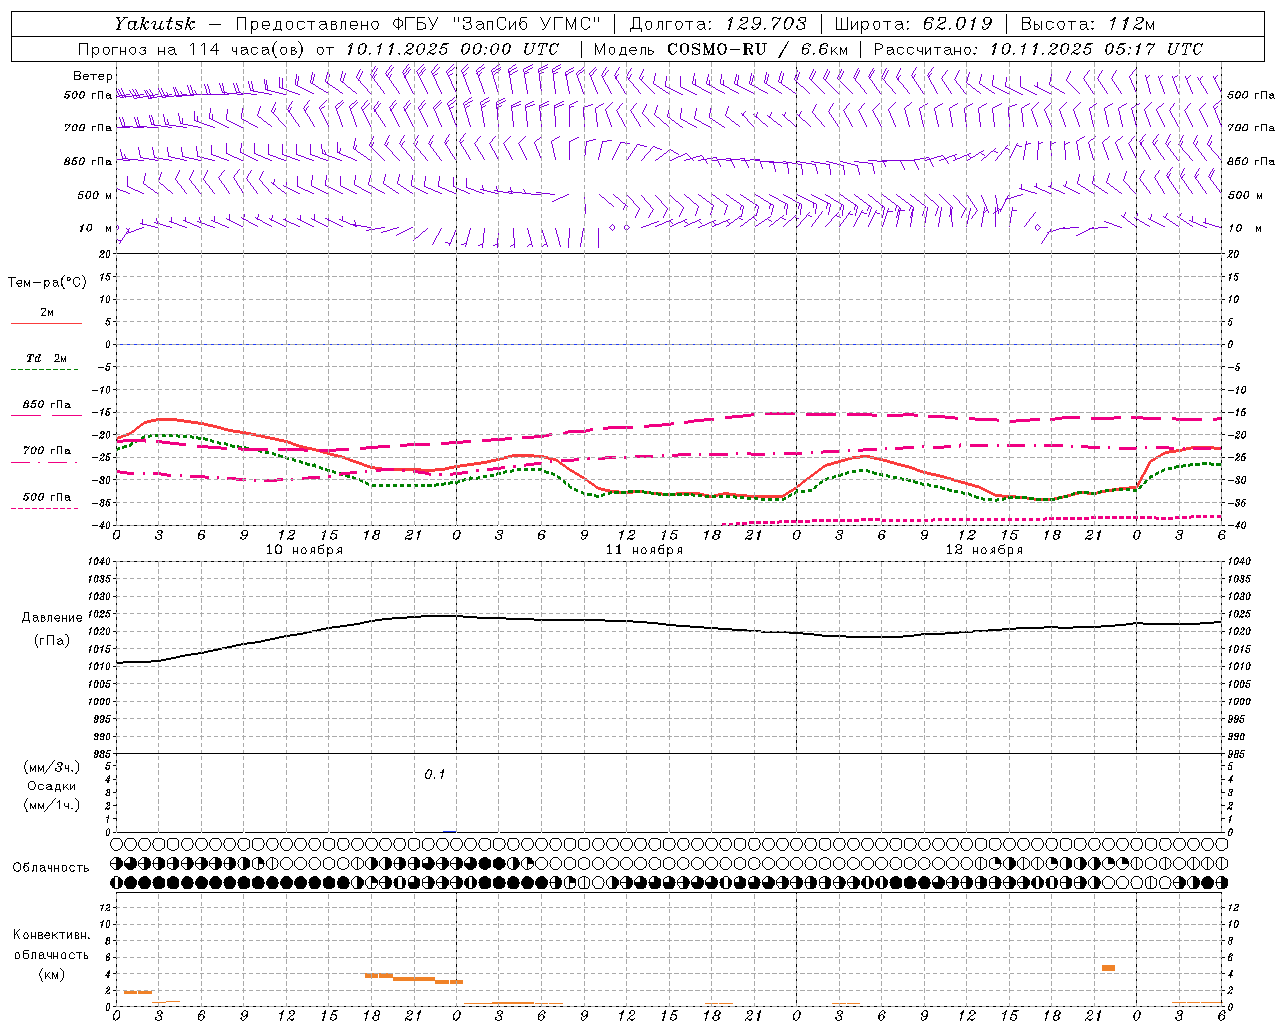Viewport: 1280px width, 1024px height.
Task: Select the (гПа) unit under Давление
Action: pos(52,641)
